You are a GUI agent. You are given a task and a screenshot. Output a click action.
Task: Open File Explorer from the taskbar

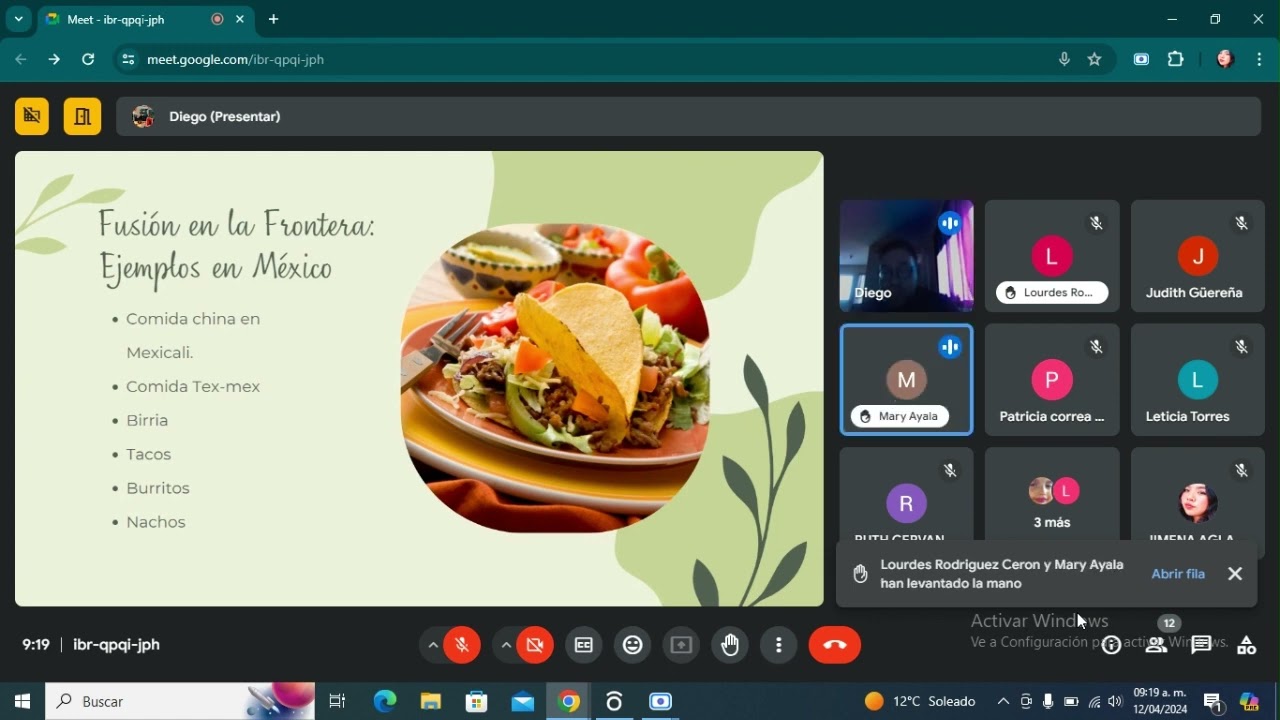[x=431, y=701]
